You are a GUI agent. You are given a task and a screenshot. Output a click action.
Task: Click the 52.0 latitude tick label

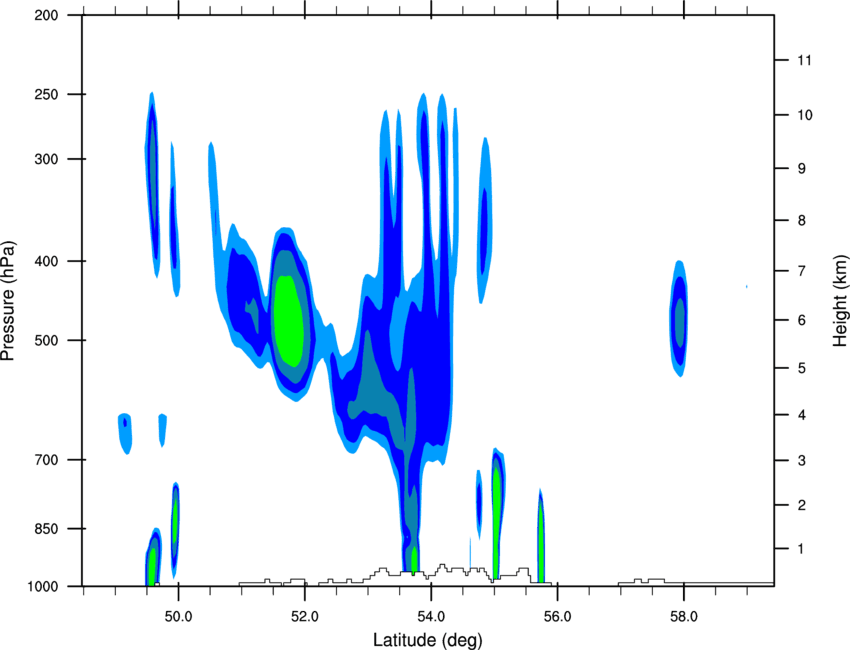[305, 617]
